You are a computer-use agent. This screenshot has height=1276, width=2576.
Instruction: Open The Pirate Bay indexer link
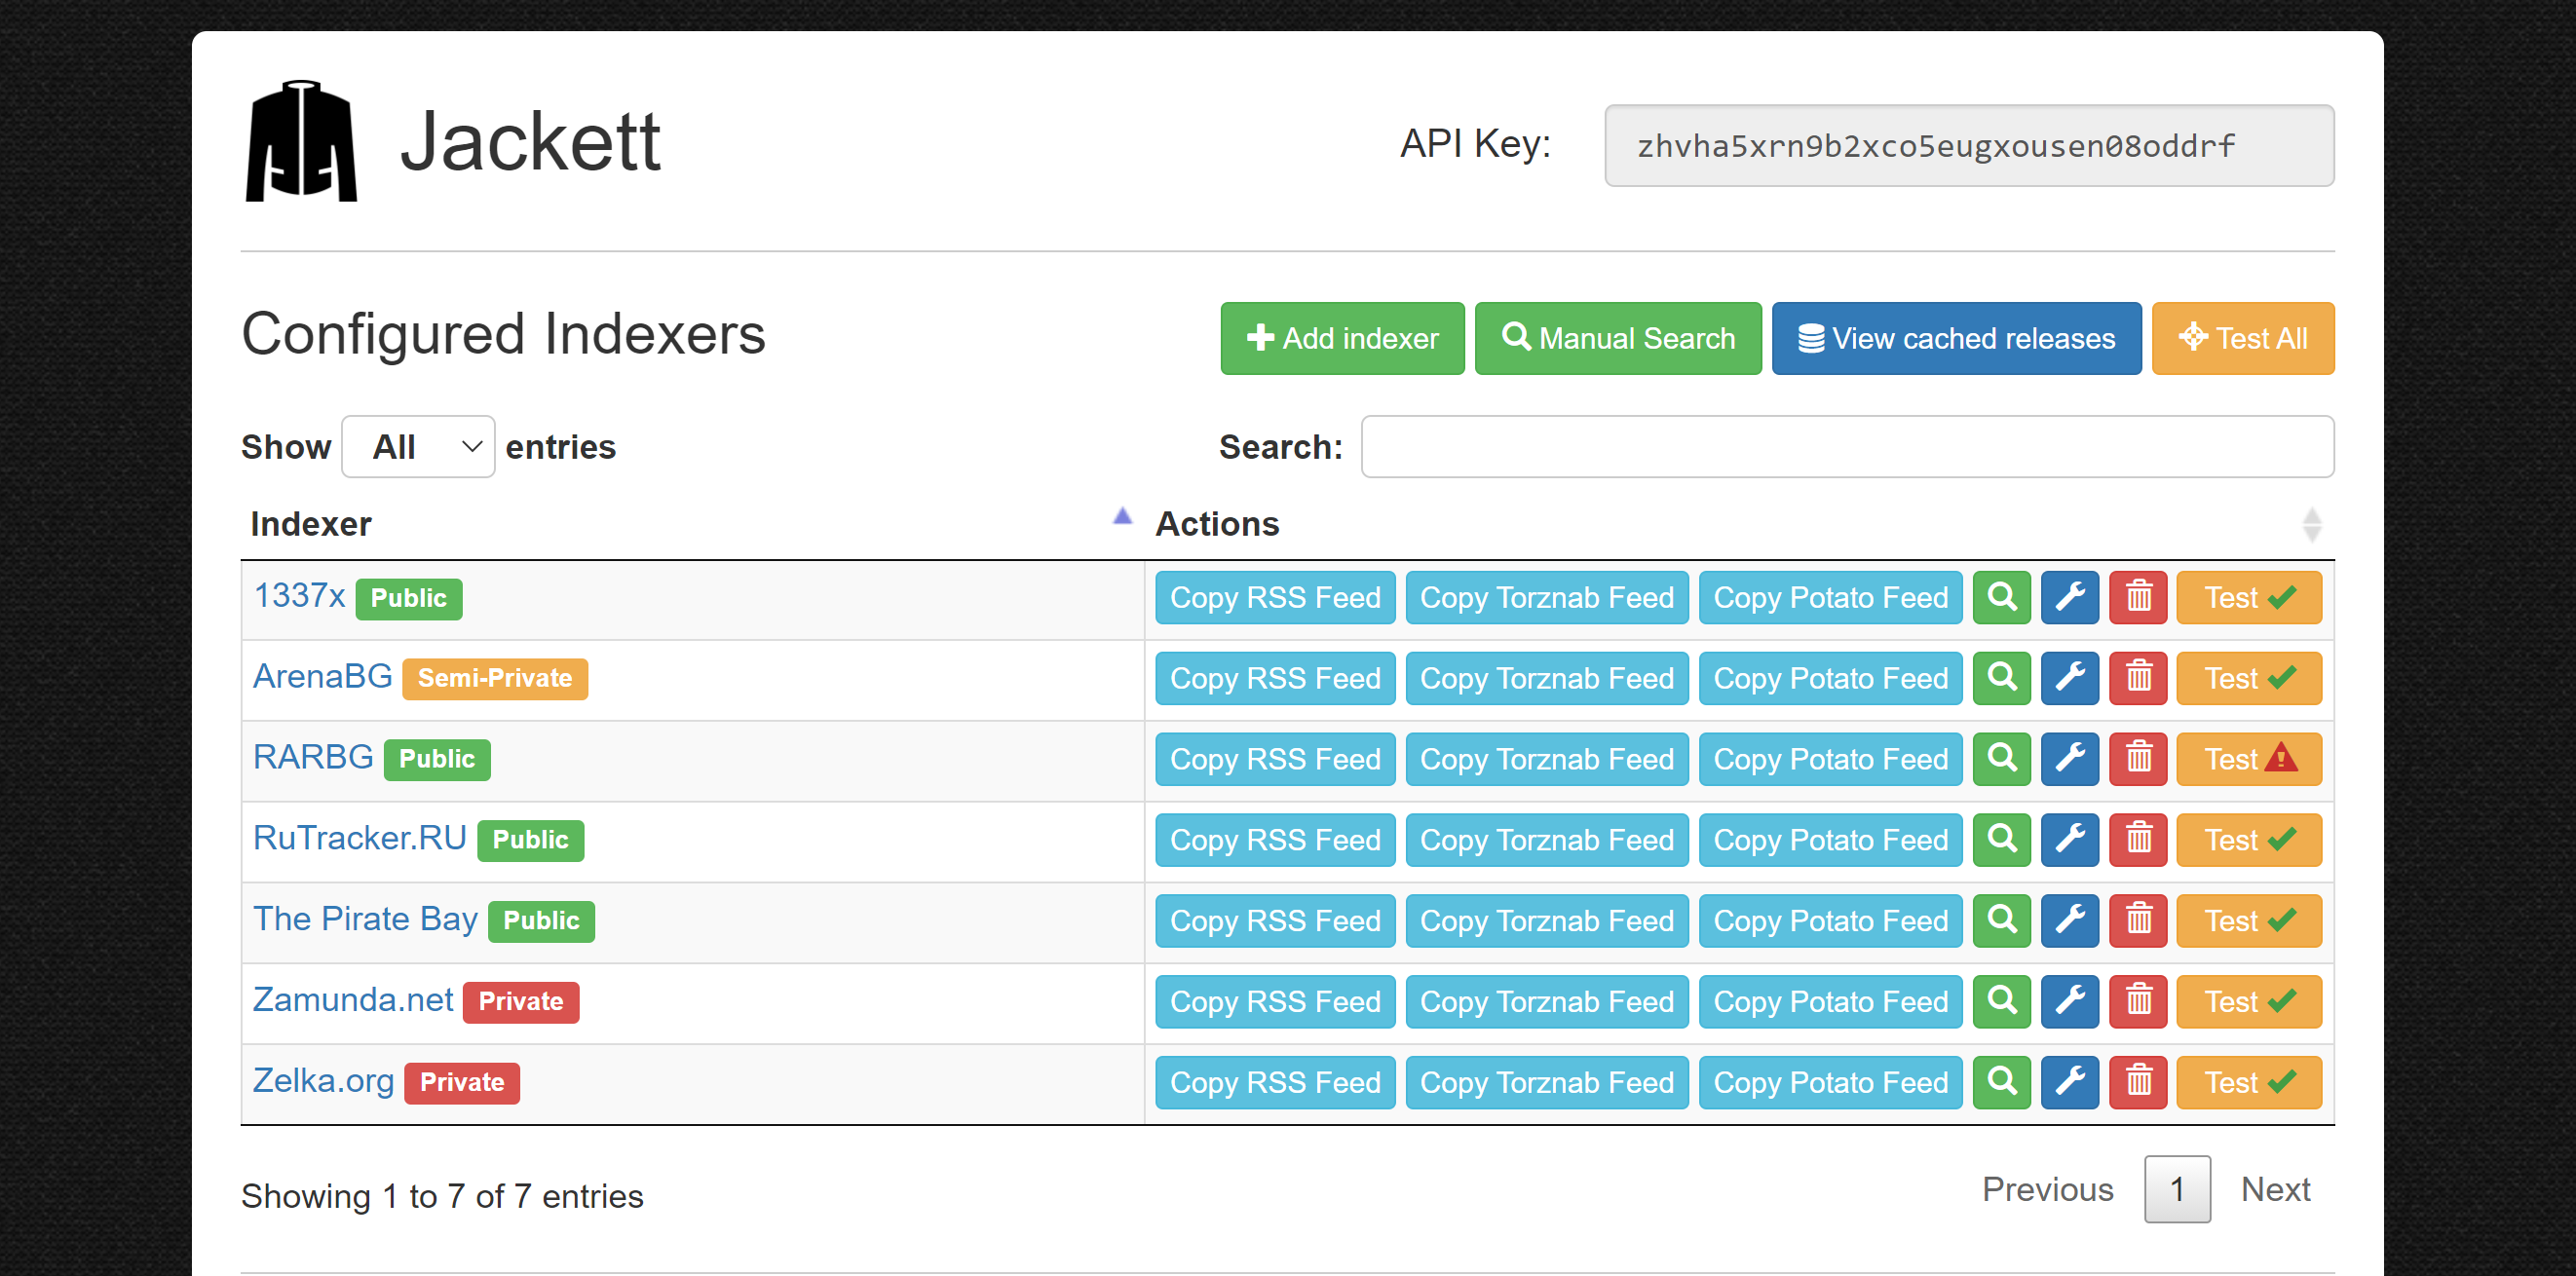coord(365,919)
